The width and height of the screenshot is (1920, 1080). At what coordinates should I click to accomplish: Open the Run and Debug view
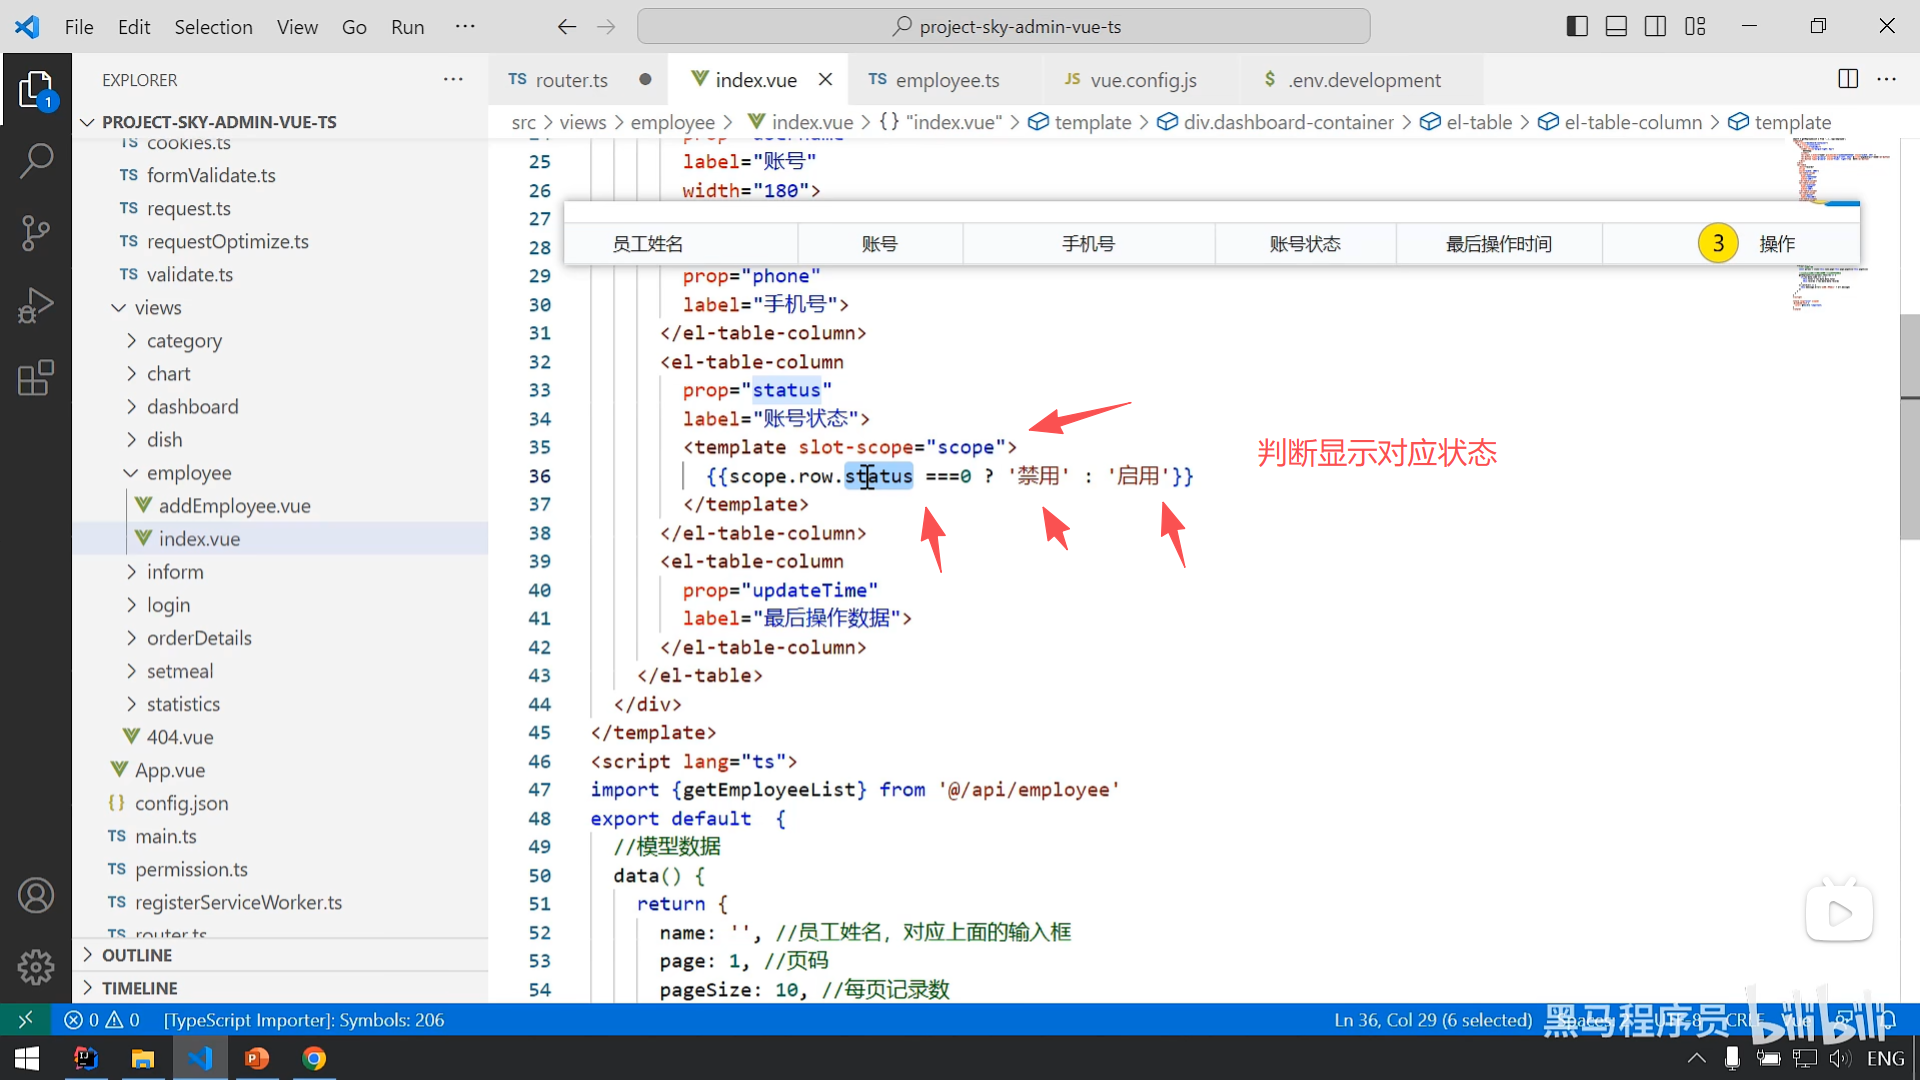pos(36,305)
